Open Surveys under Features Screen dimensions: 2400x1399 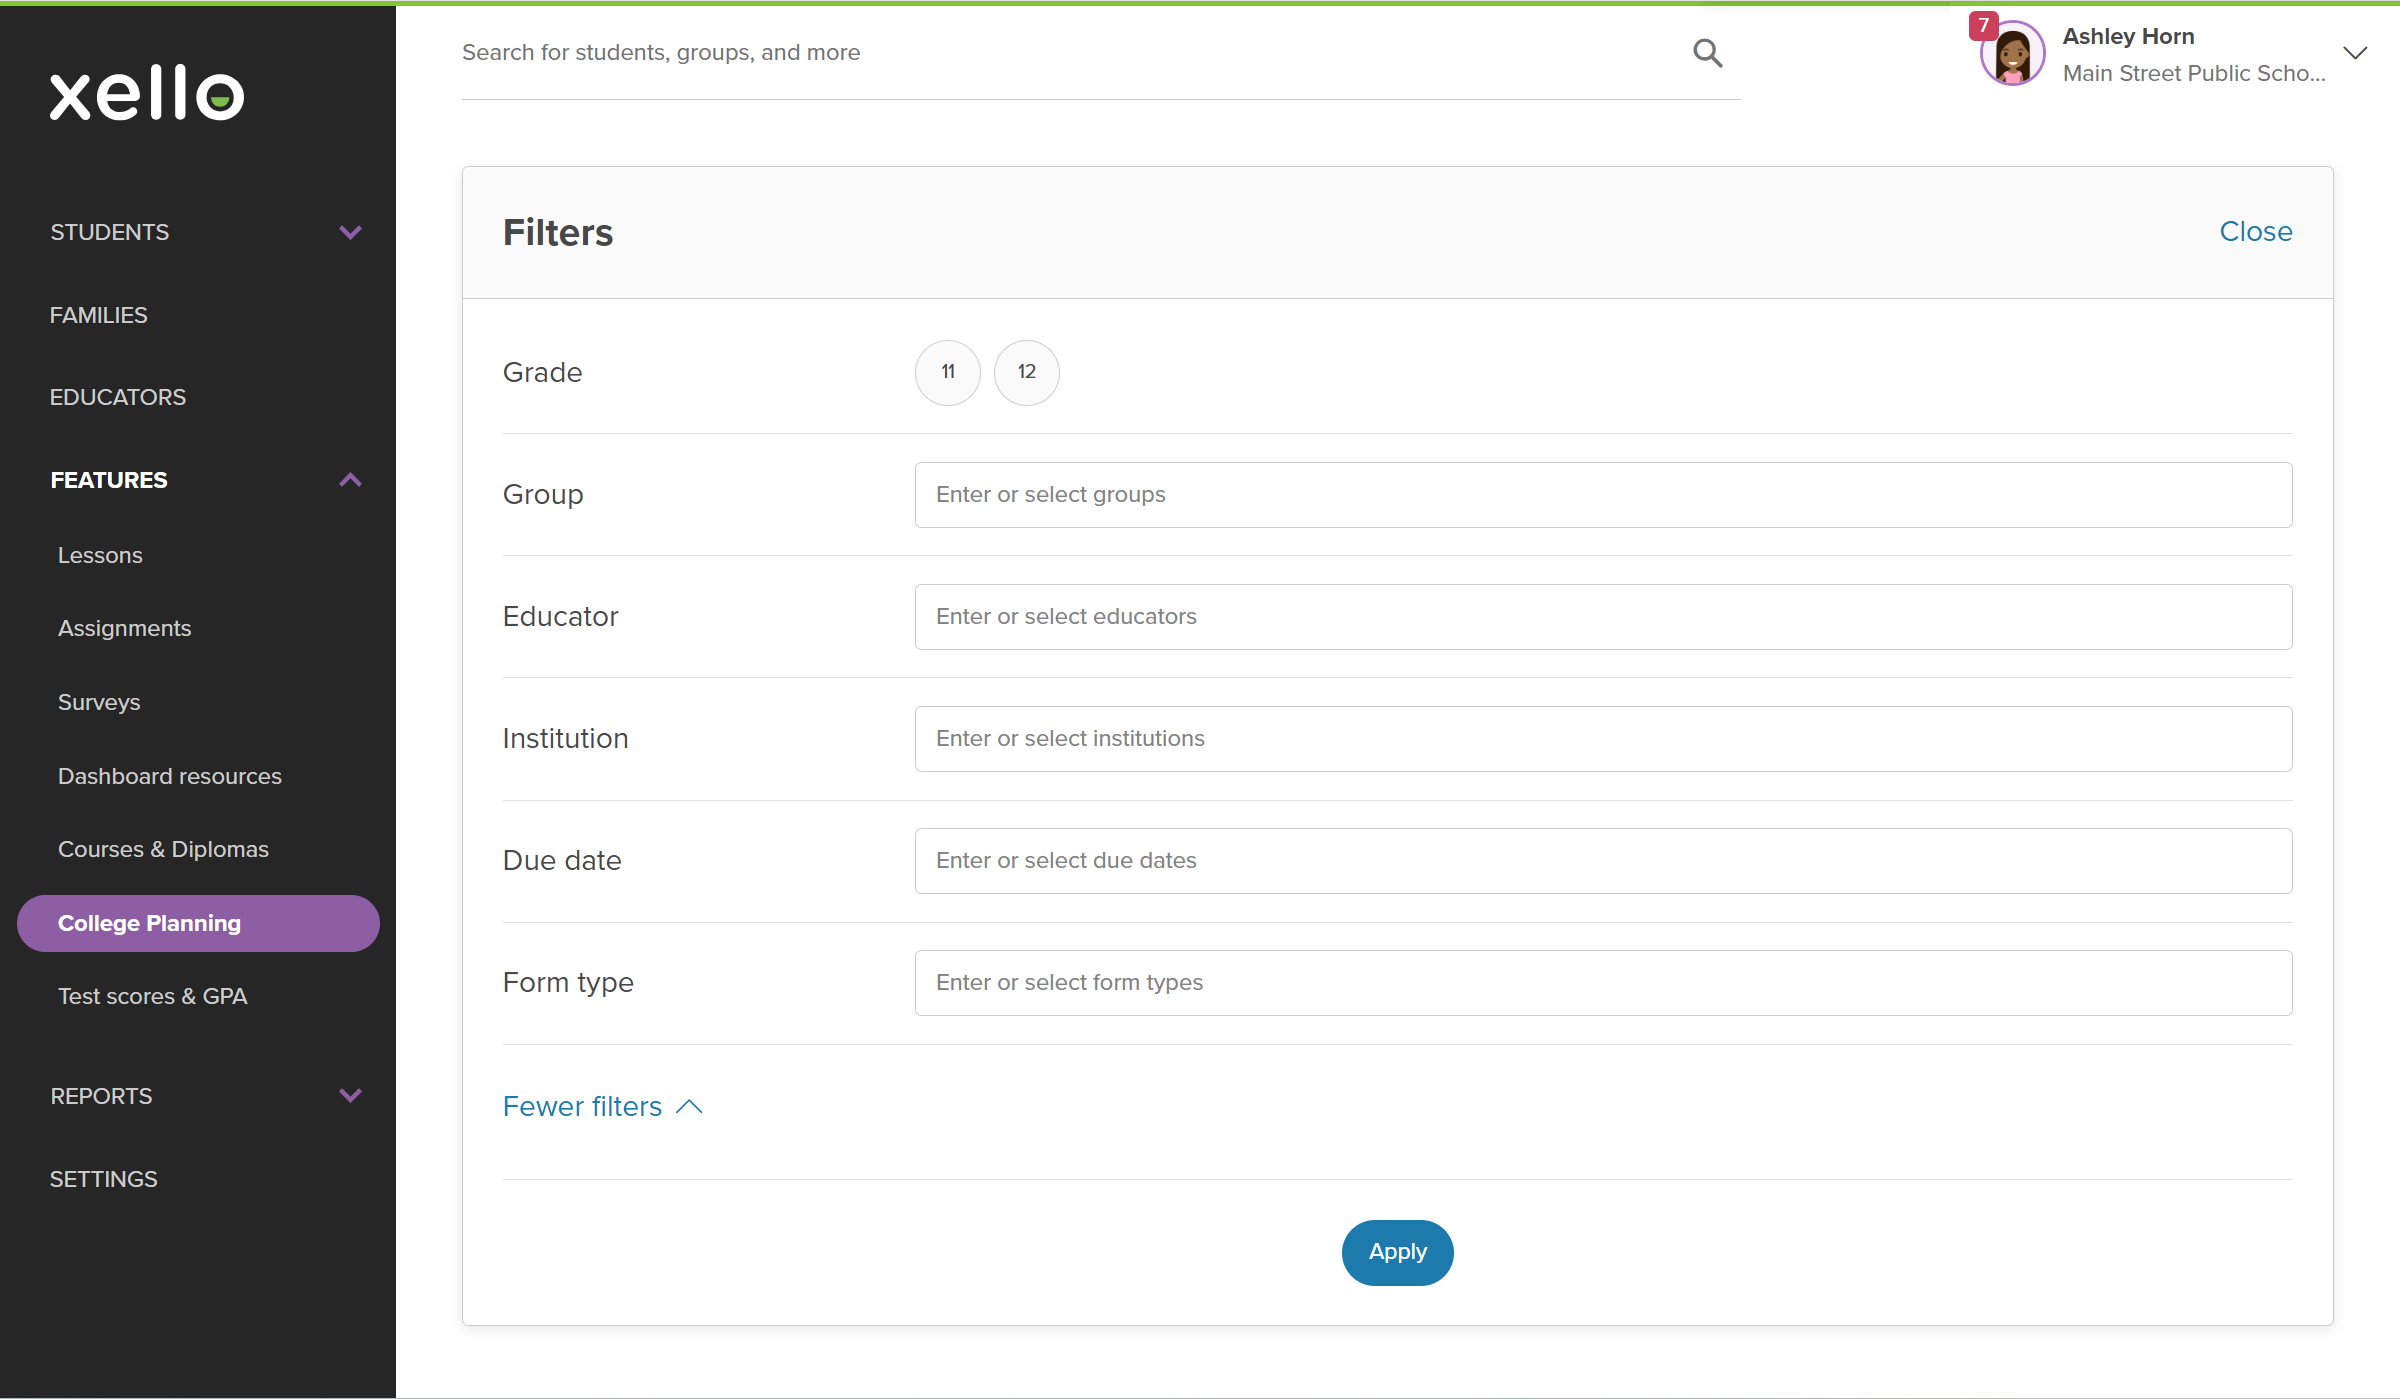click(x=99, y=702)
